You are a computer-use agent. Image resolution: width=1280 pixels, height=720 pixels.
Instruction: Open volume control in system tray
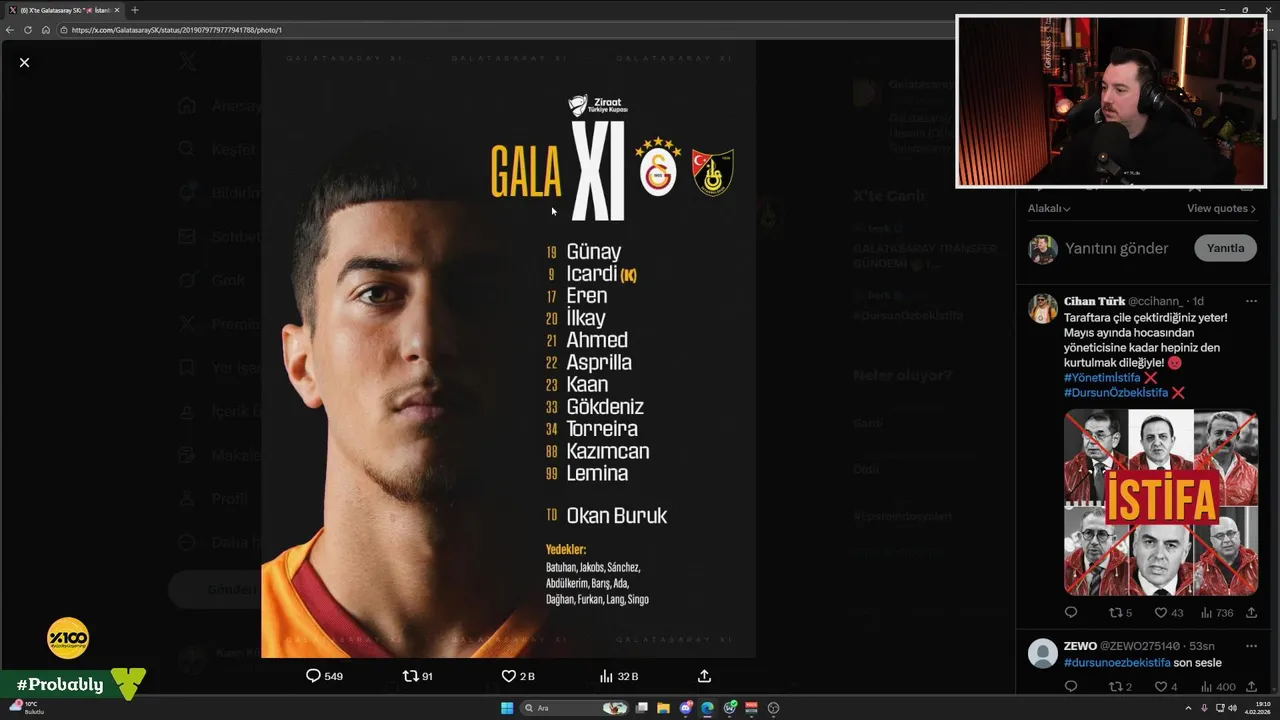[x=1233, y=708]
